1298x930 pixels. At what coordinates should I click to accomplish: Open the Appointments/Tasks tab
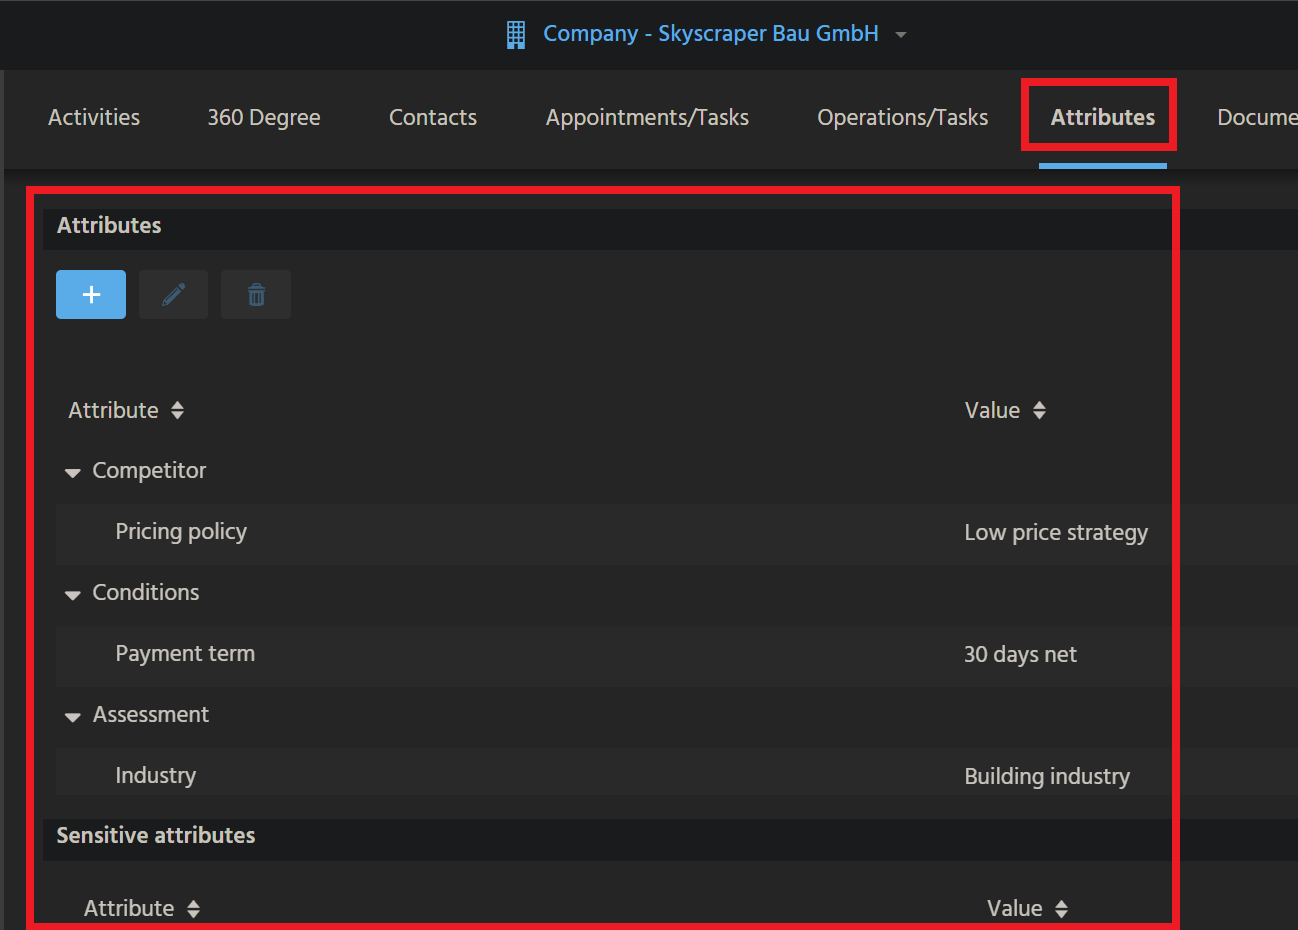(x=646, y=117)
